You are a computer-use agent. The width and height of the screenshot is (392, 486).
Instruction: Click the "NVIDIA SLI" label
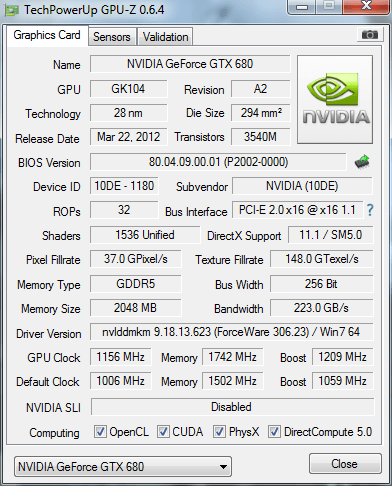point(53,408)
